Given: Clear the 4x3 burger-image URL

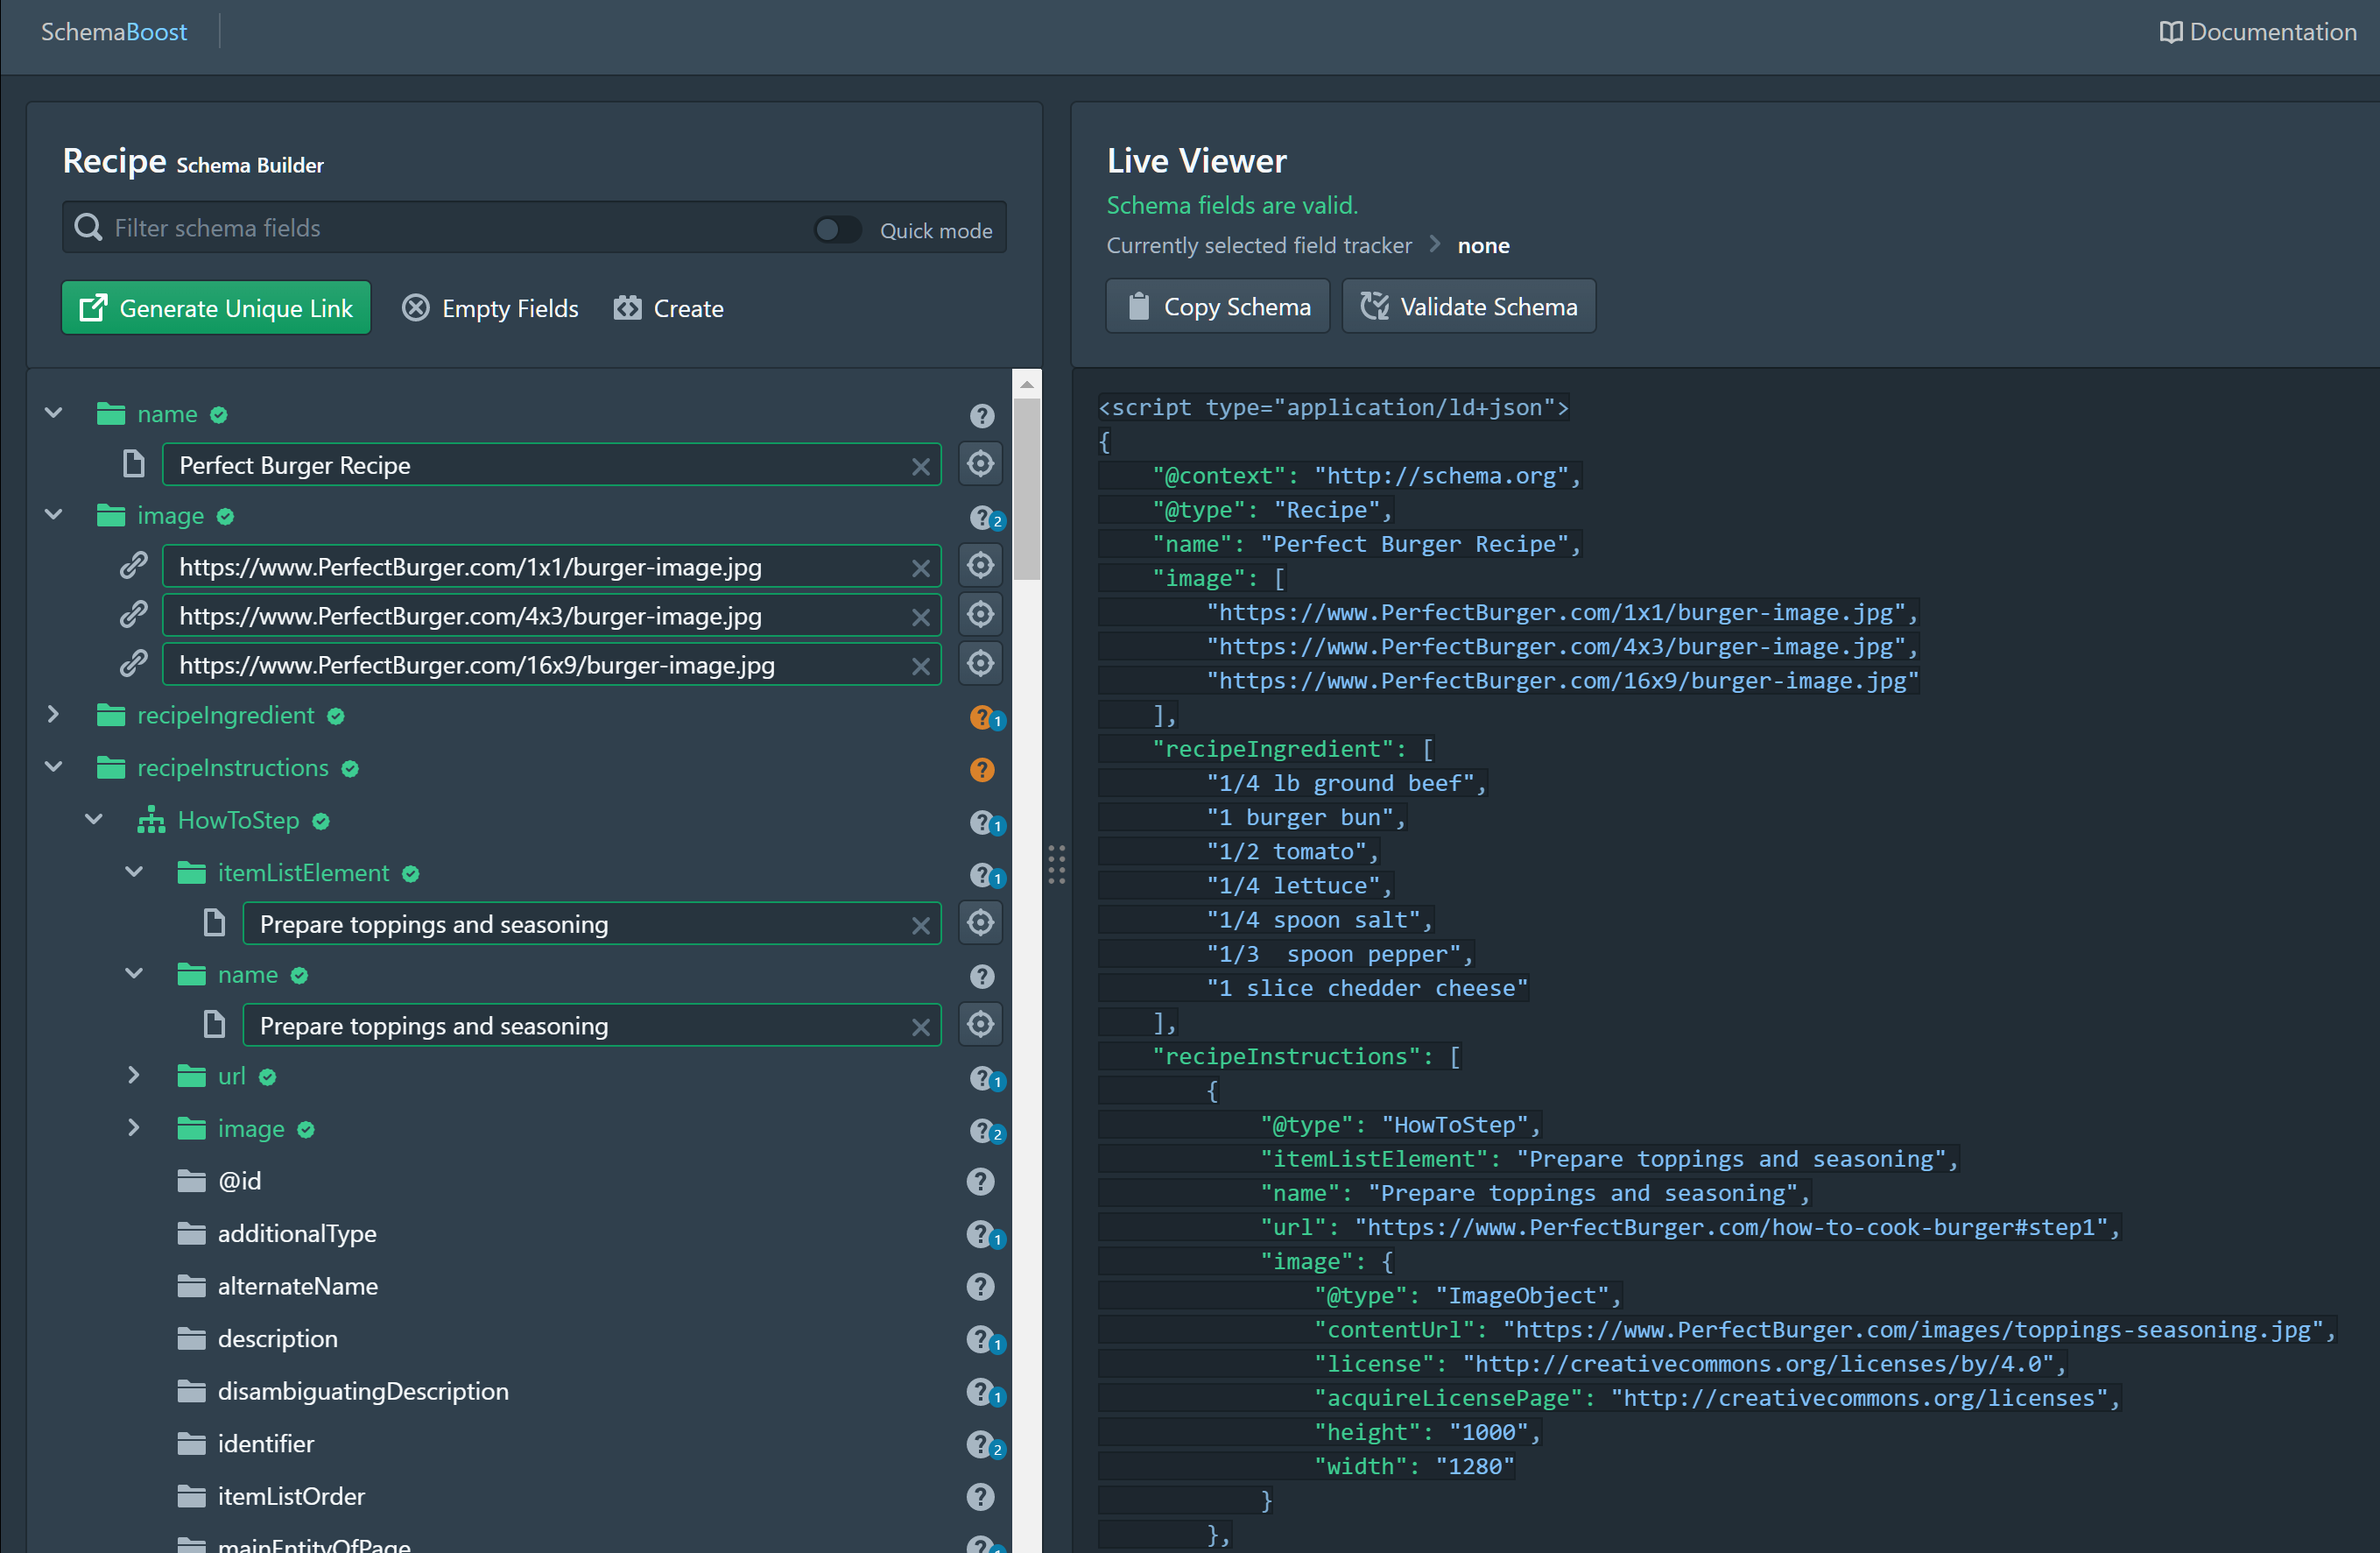Looking at the screenshot, I should click(920, 617).
